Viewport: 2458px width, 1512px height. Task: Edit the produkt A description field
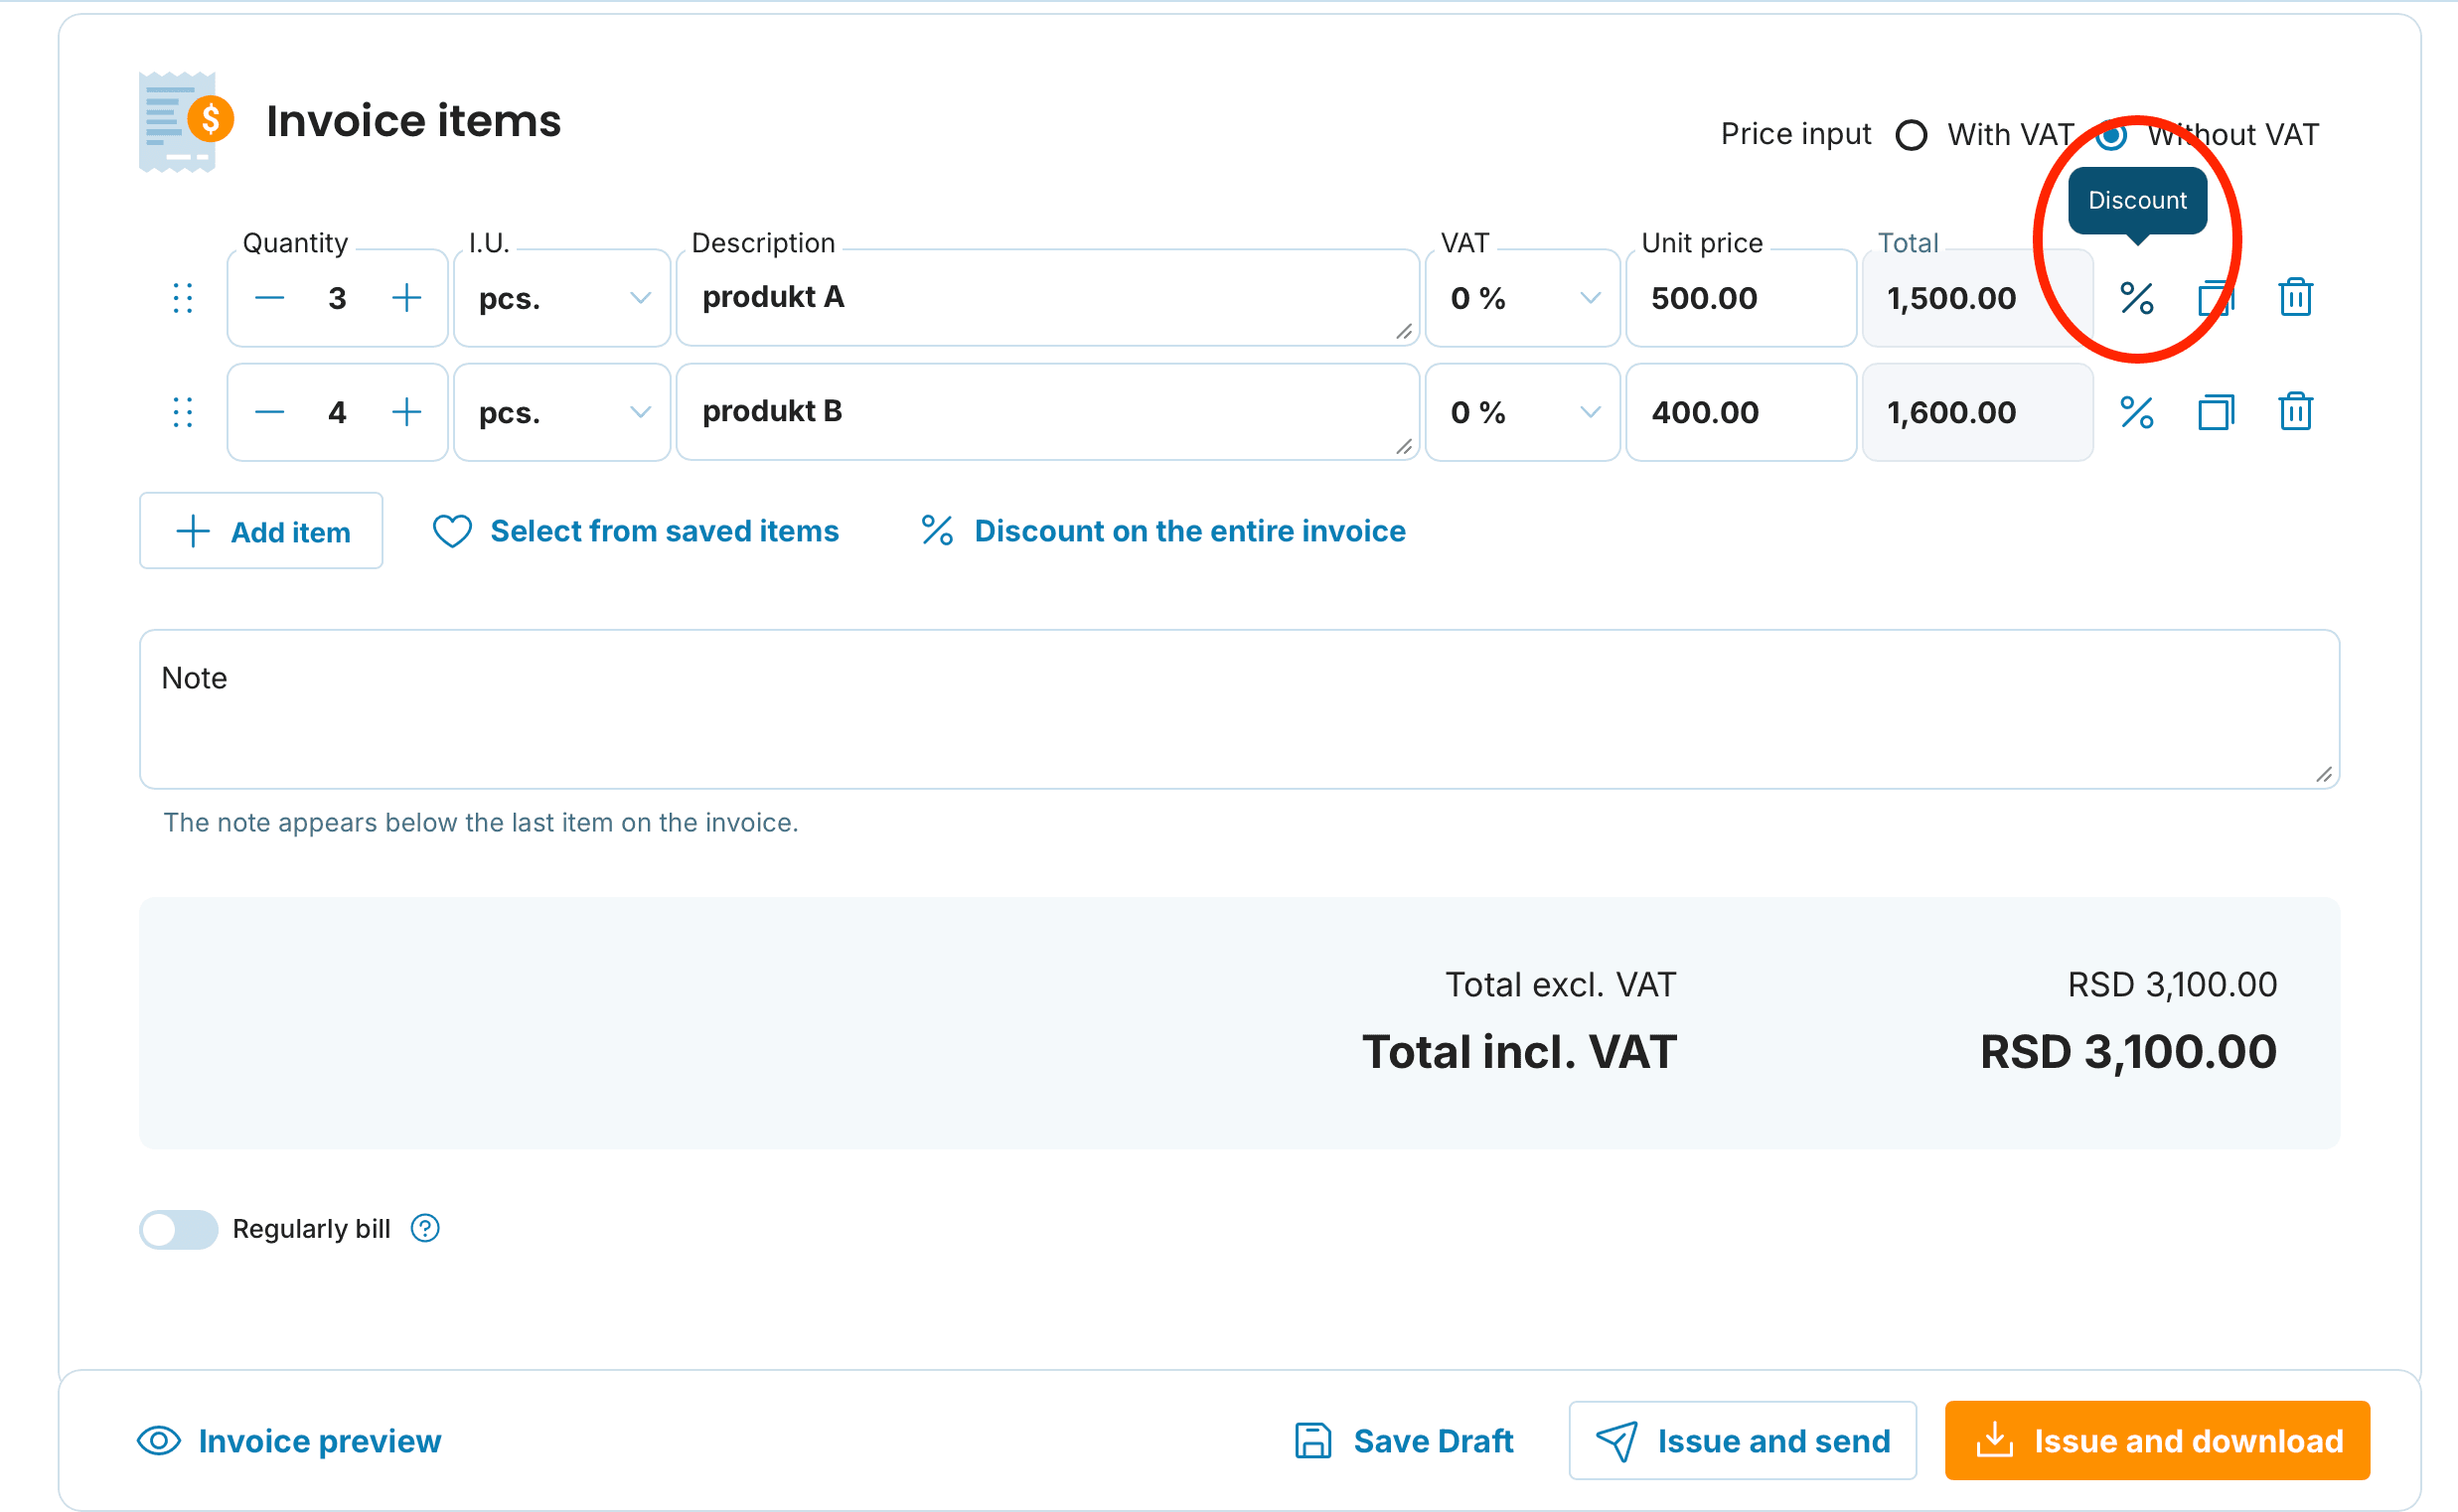point(1047,298)
